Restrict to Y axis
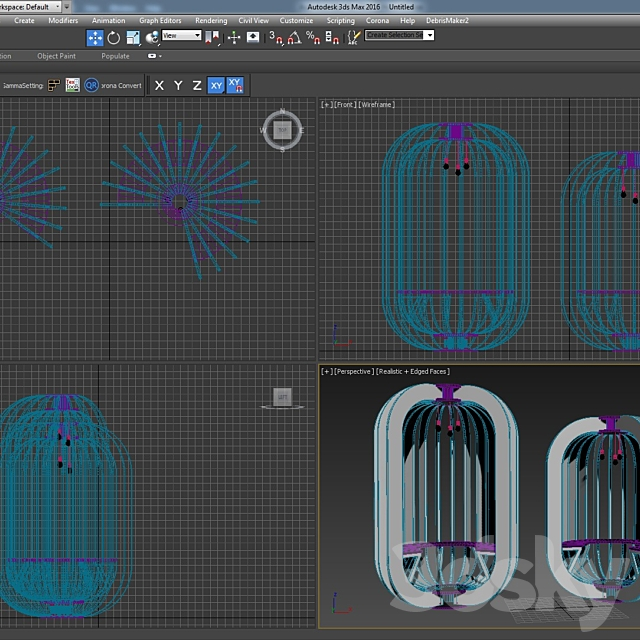Screen dimensions: 640x640 178,85
